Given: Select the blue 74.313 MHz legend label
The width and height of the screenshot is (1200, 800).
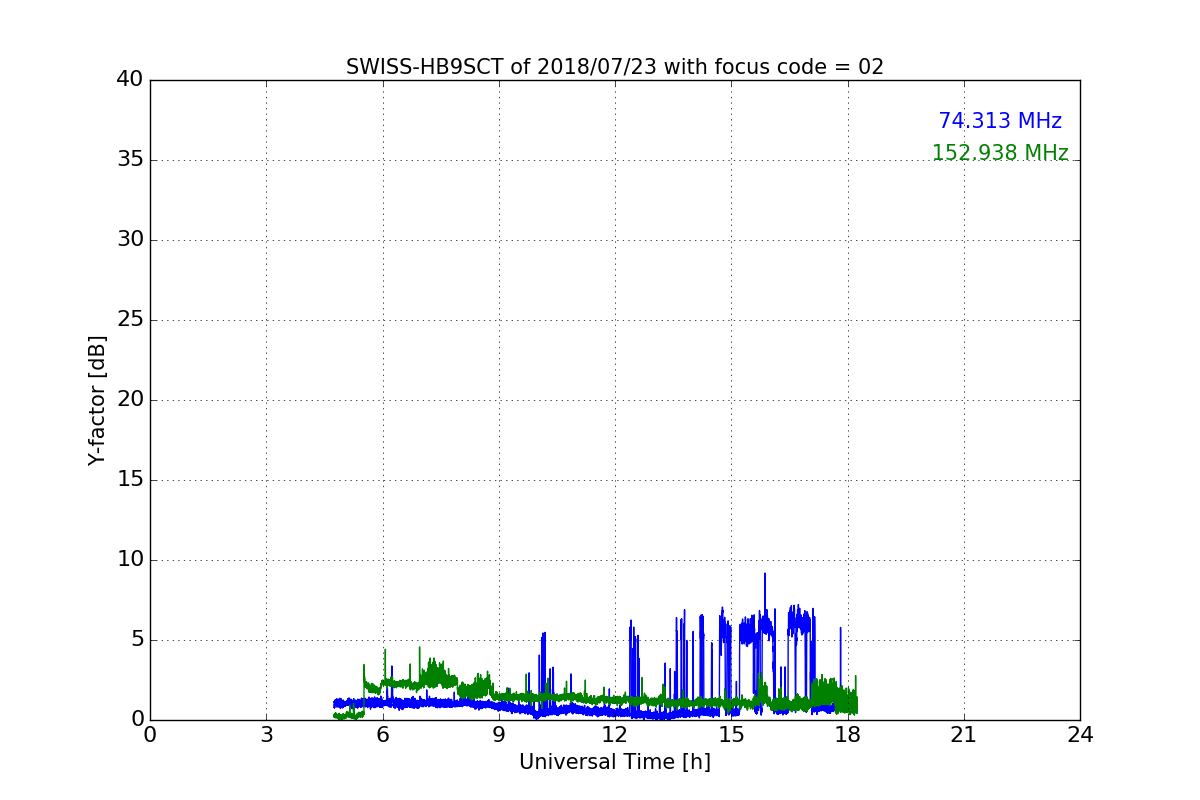Looking at the screenshot, I should coord(1000,121).
